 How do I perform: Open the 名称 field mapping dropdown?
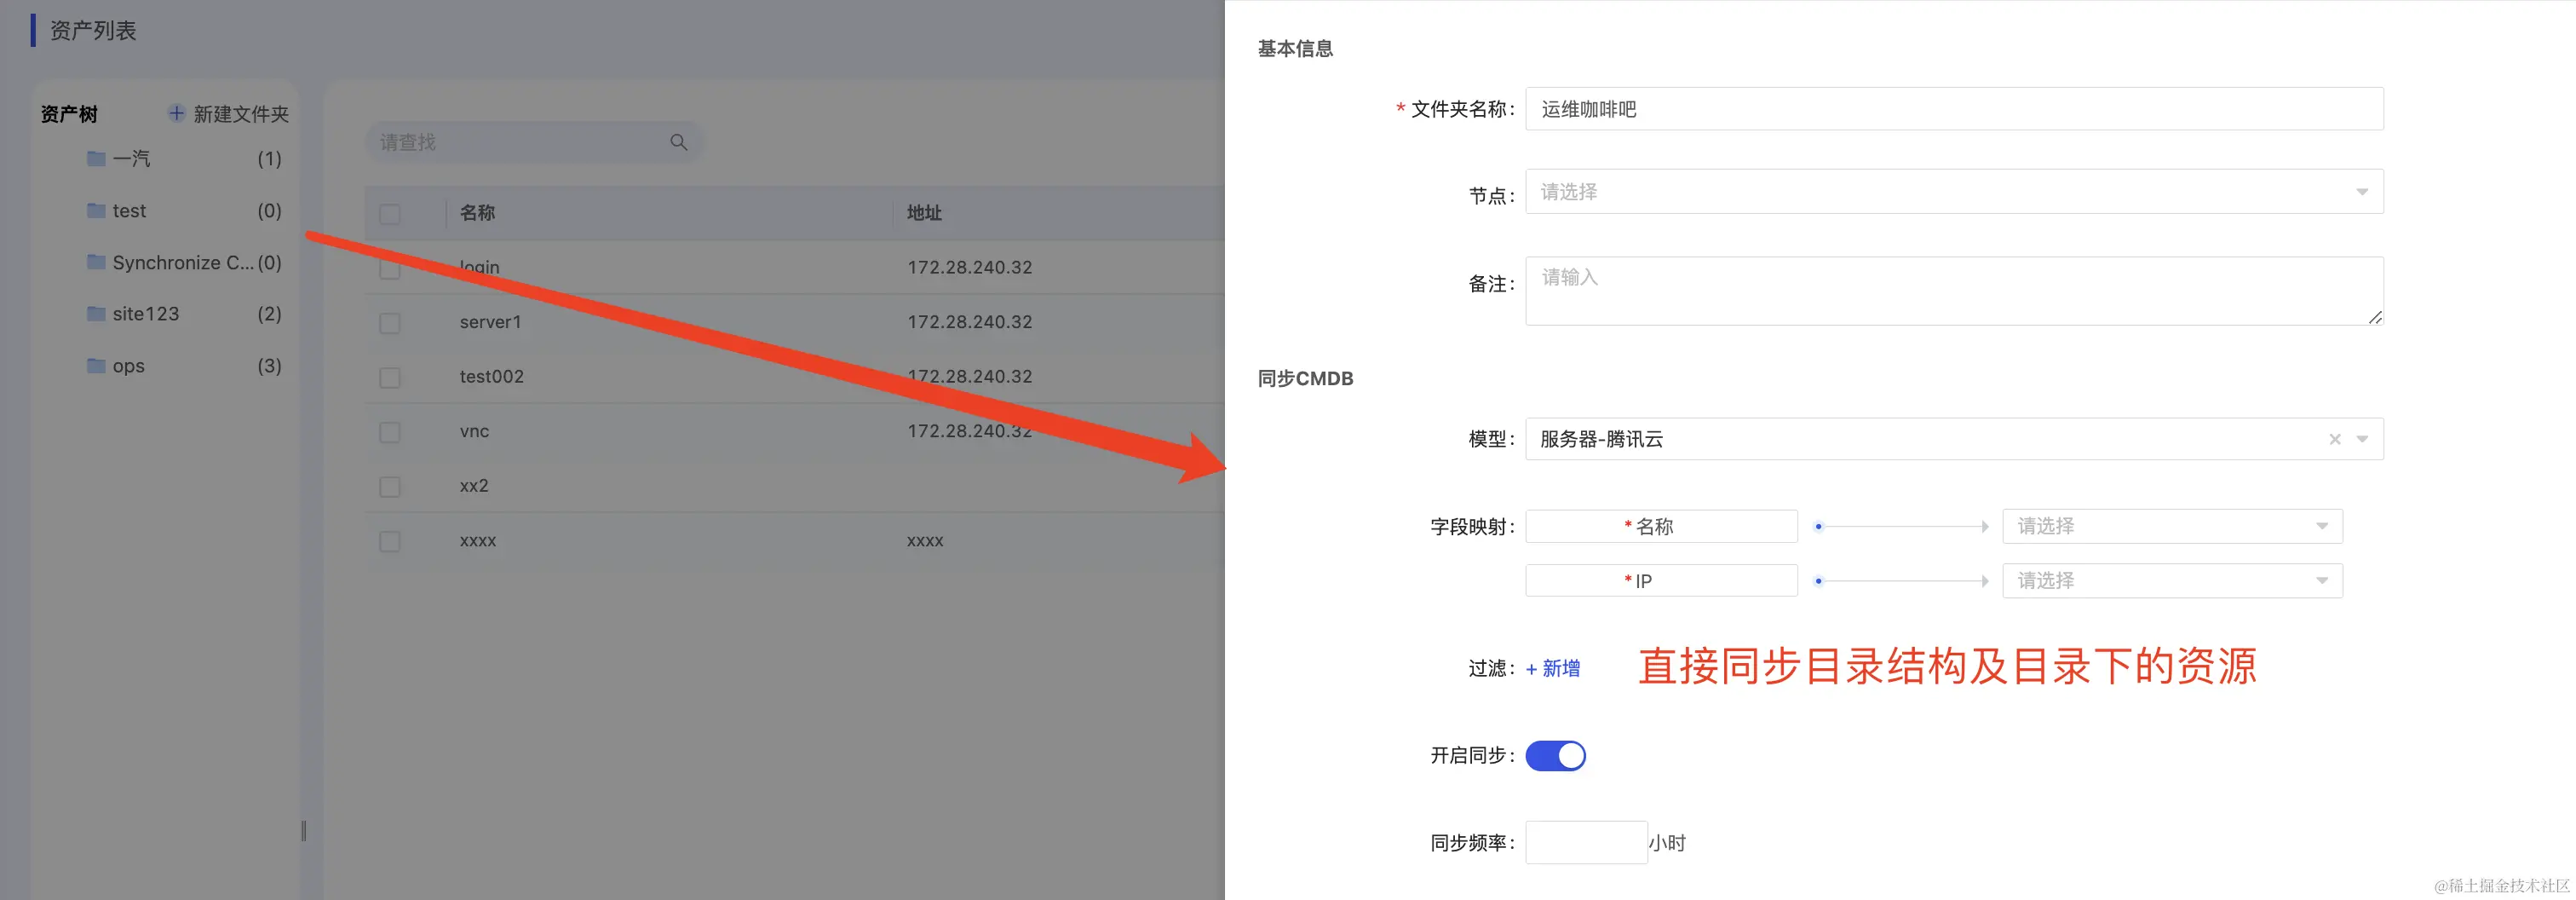(2172, 526)
